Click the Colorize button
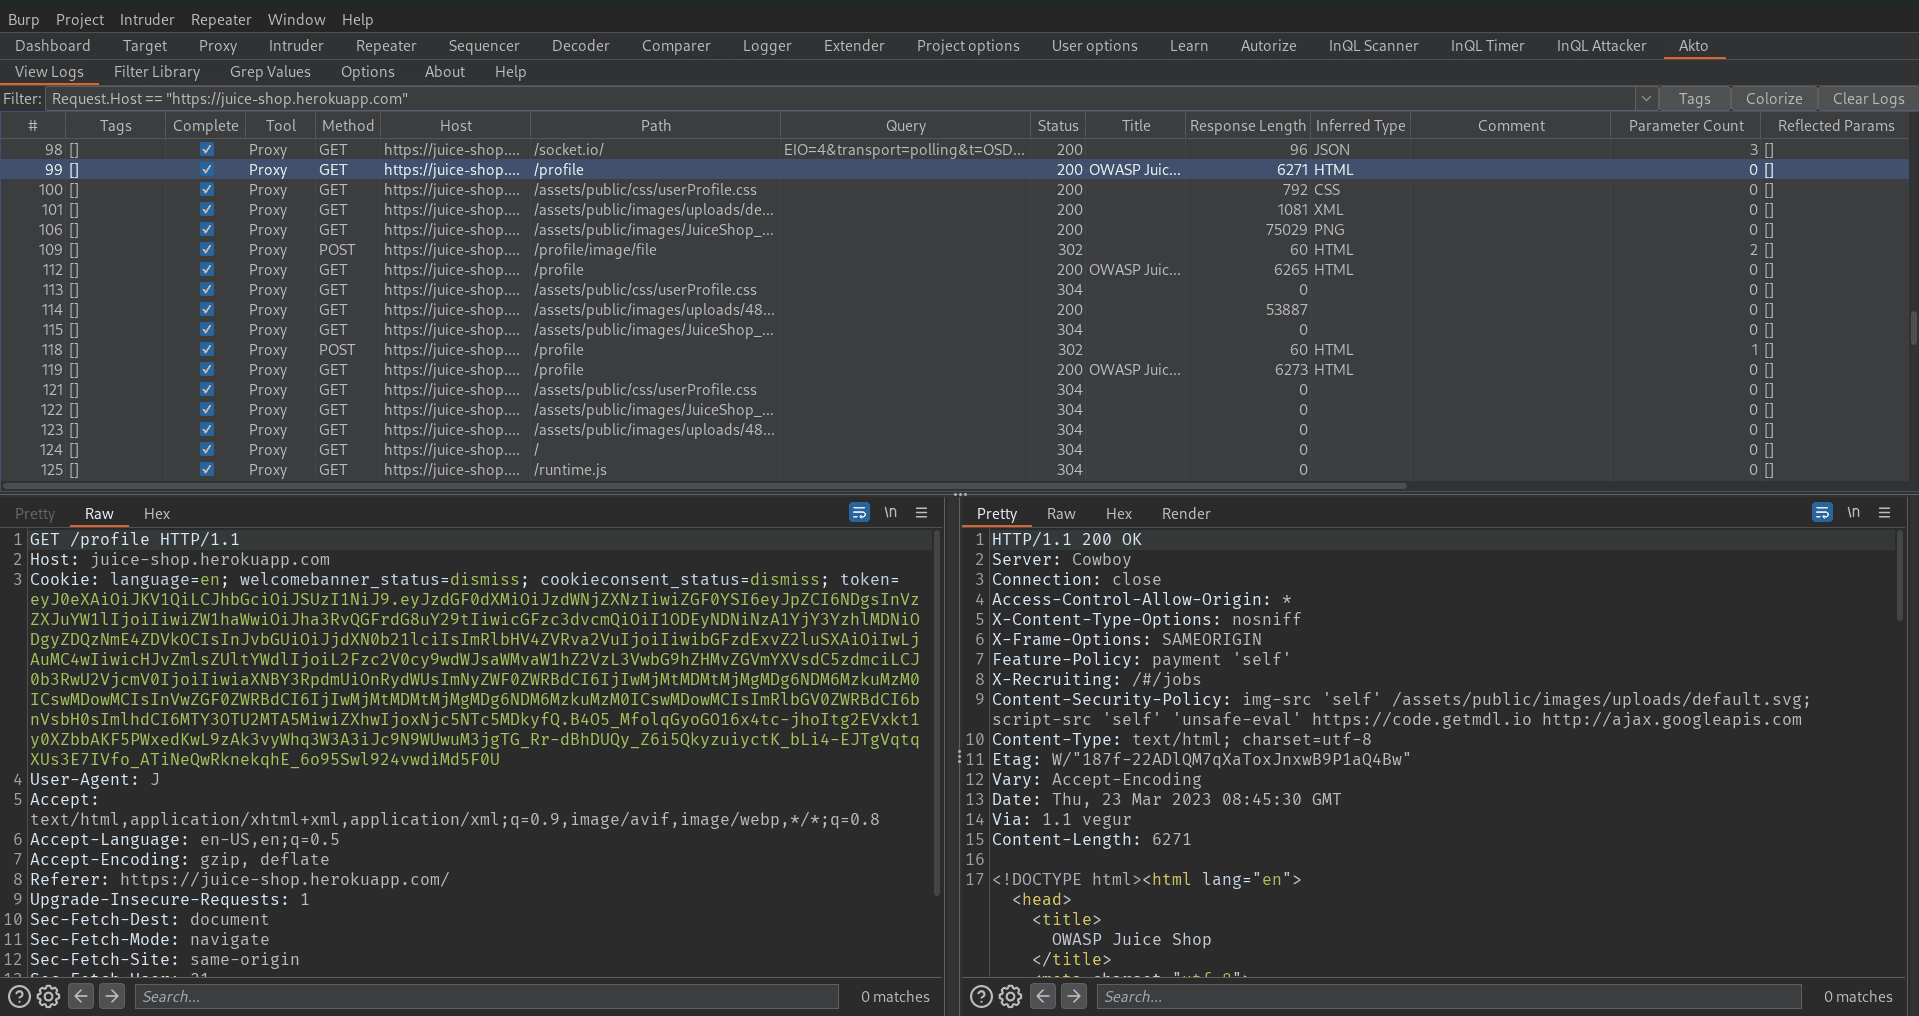Screen dimensions: 1919x1016 point(1773,99)
